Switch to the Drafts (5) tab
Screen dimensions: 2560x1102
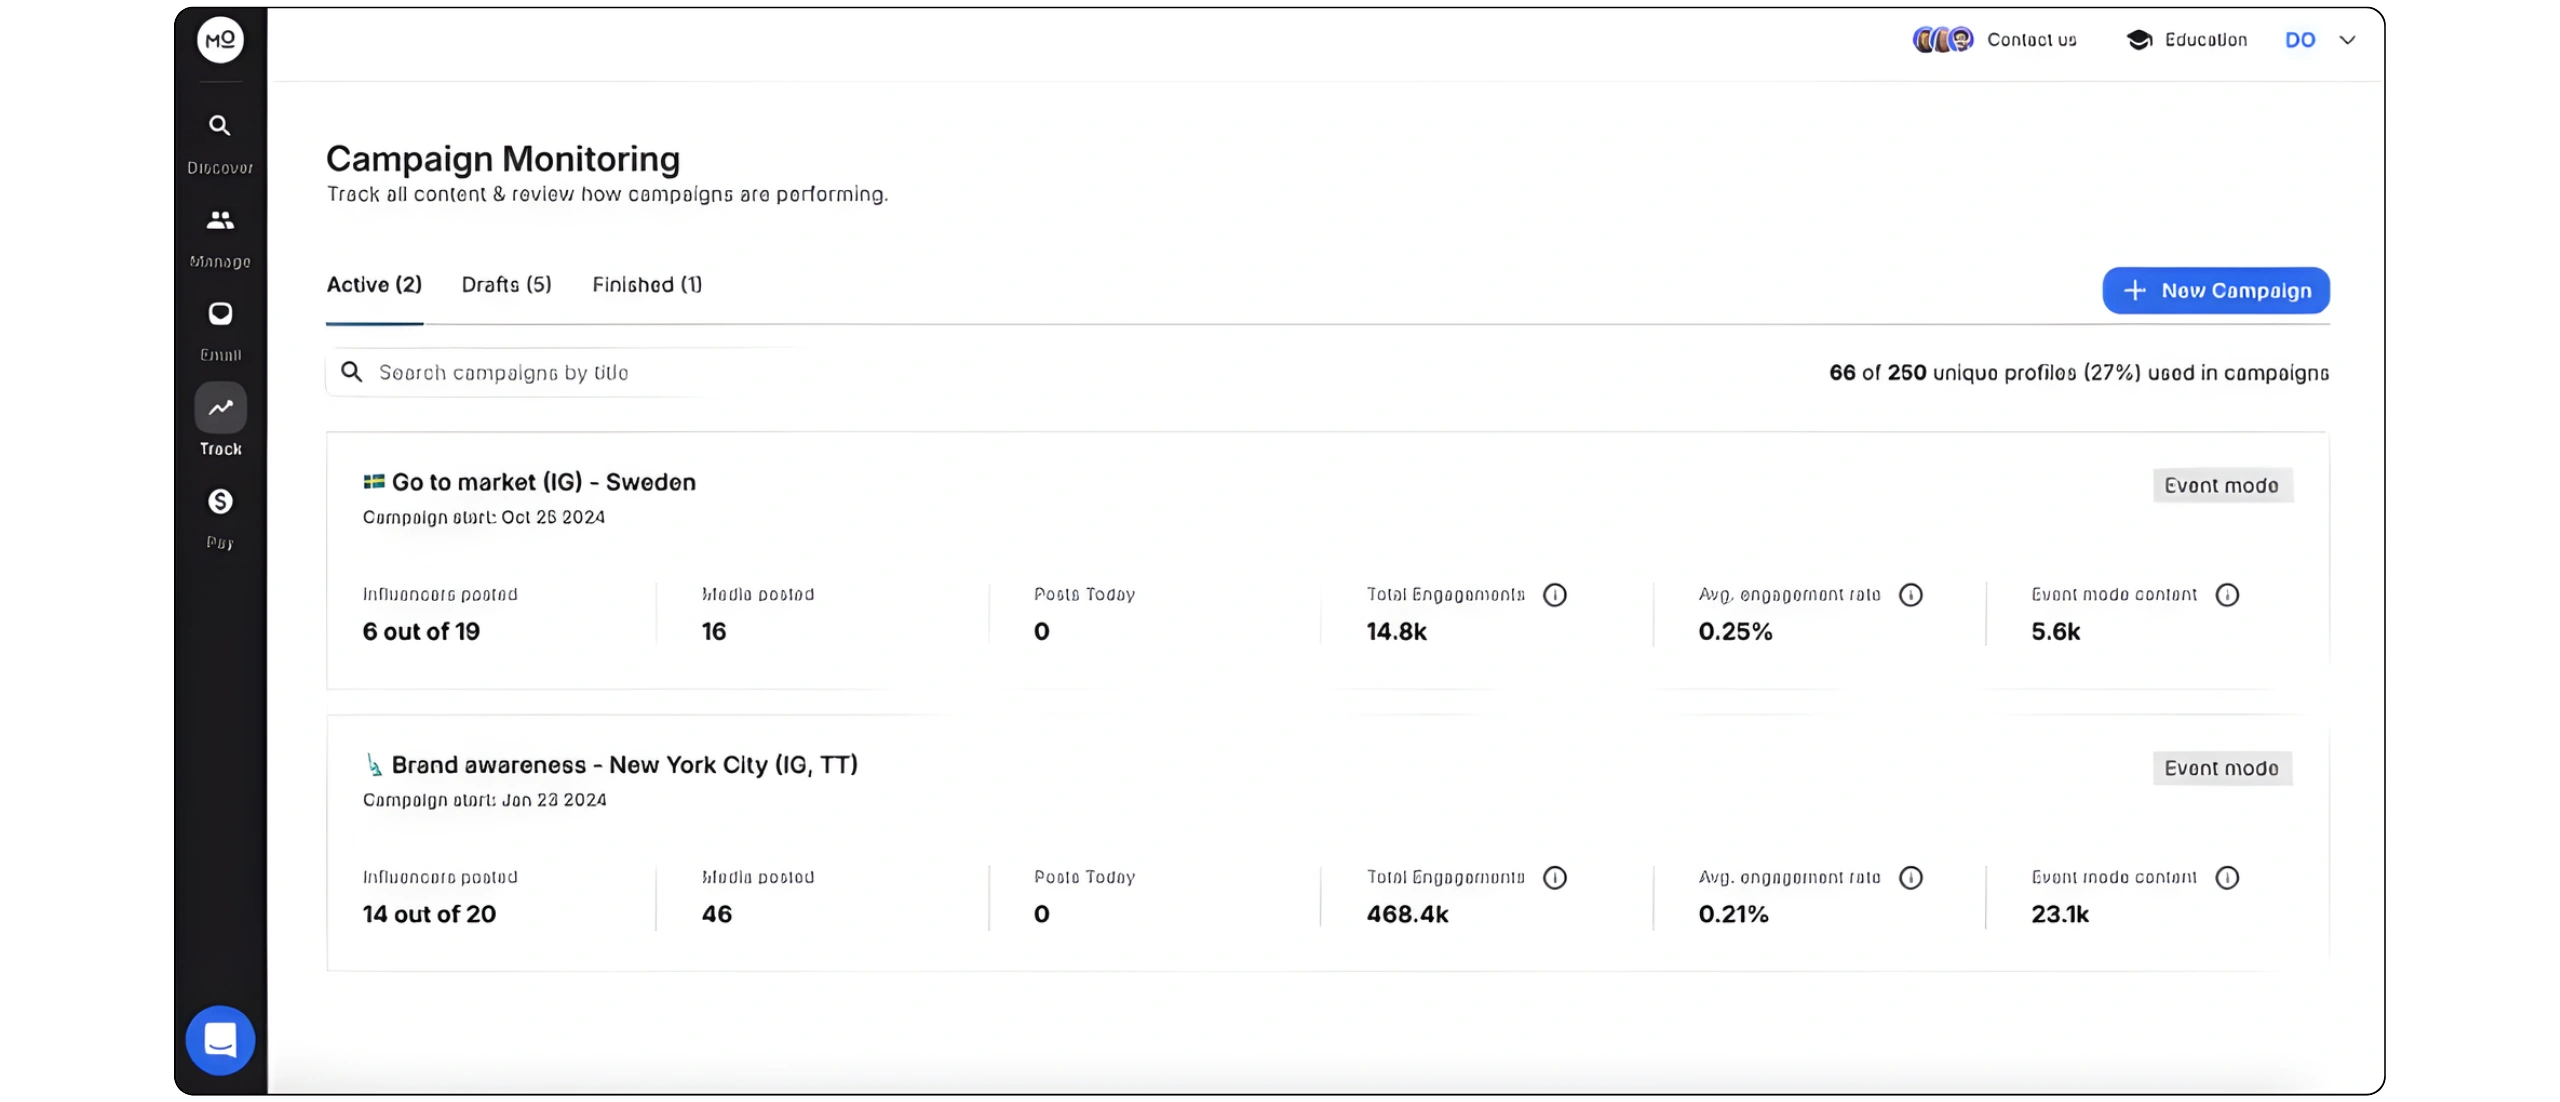[x=506, y=285]
